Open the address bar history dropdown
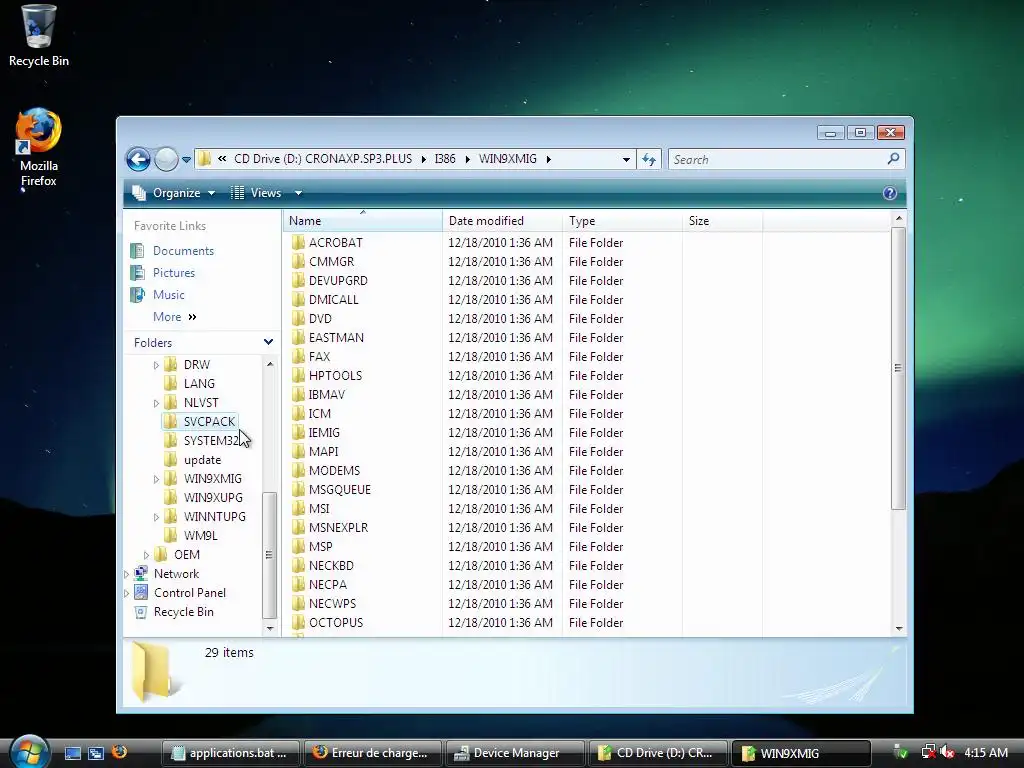The width and height of the screenshot is (1024, 768). [x=626, y=159]
